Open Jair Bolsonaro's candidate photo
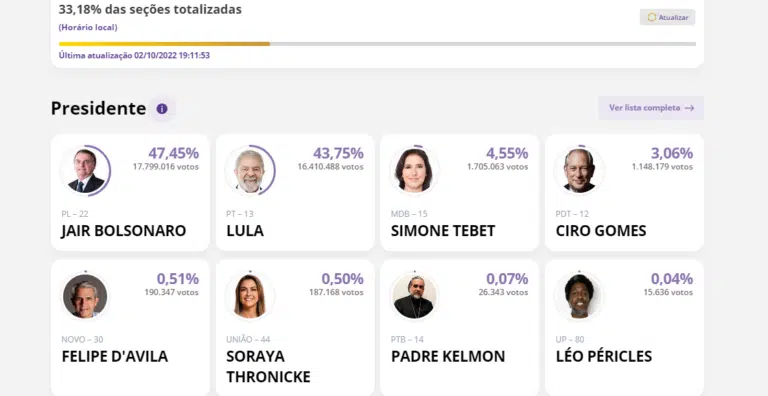The height and width of the screenshot is (396, 768). click(x=86, y=171)
